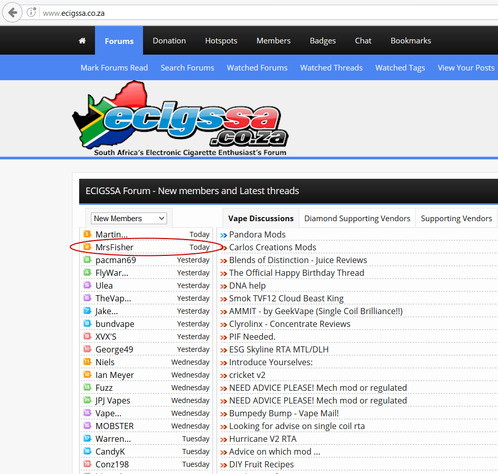Click View Your Posts link
The width and height of the screenshot is (498, 474).
[x=466, y=68]
